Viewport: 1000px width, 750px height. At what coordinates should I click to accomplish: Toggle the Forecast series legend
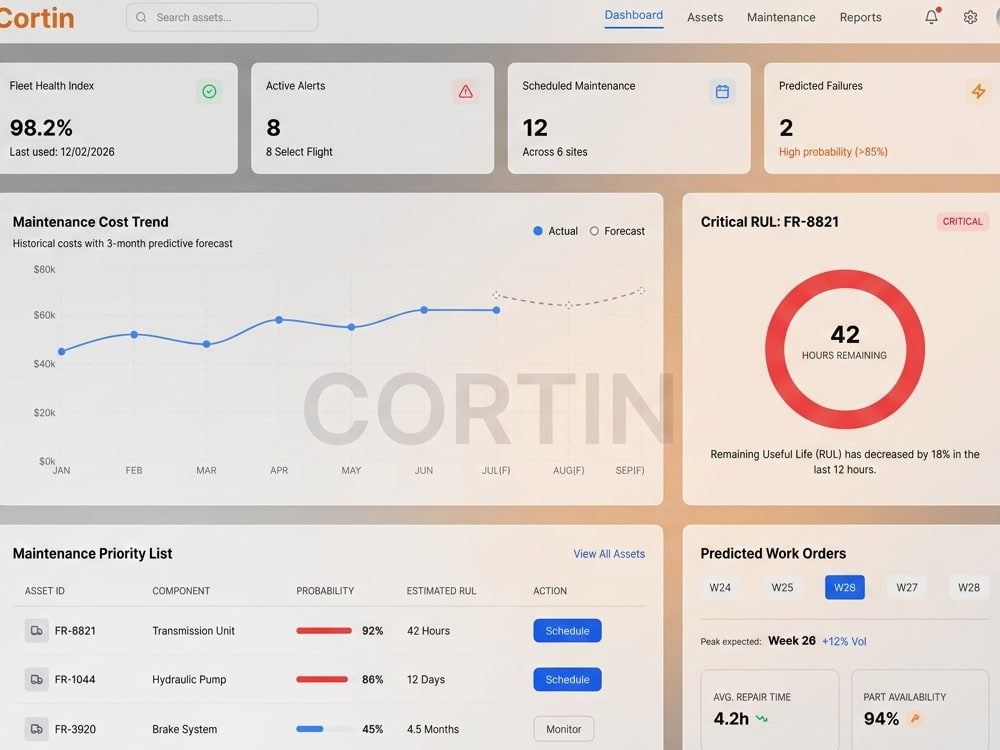tap(617, 231)
